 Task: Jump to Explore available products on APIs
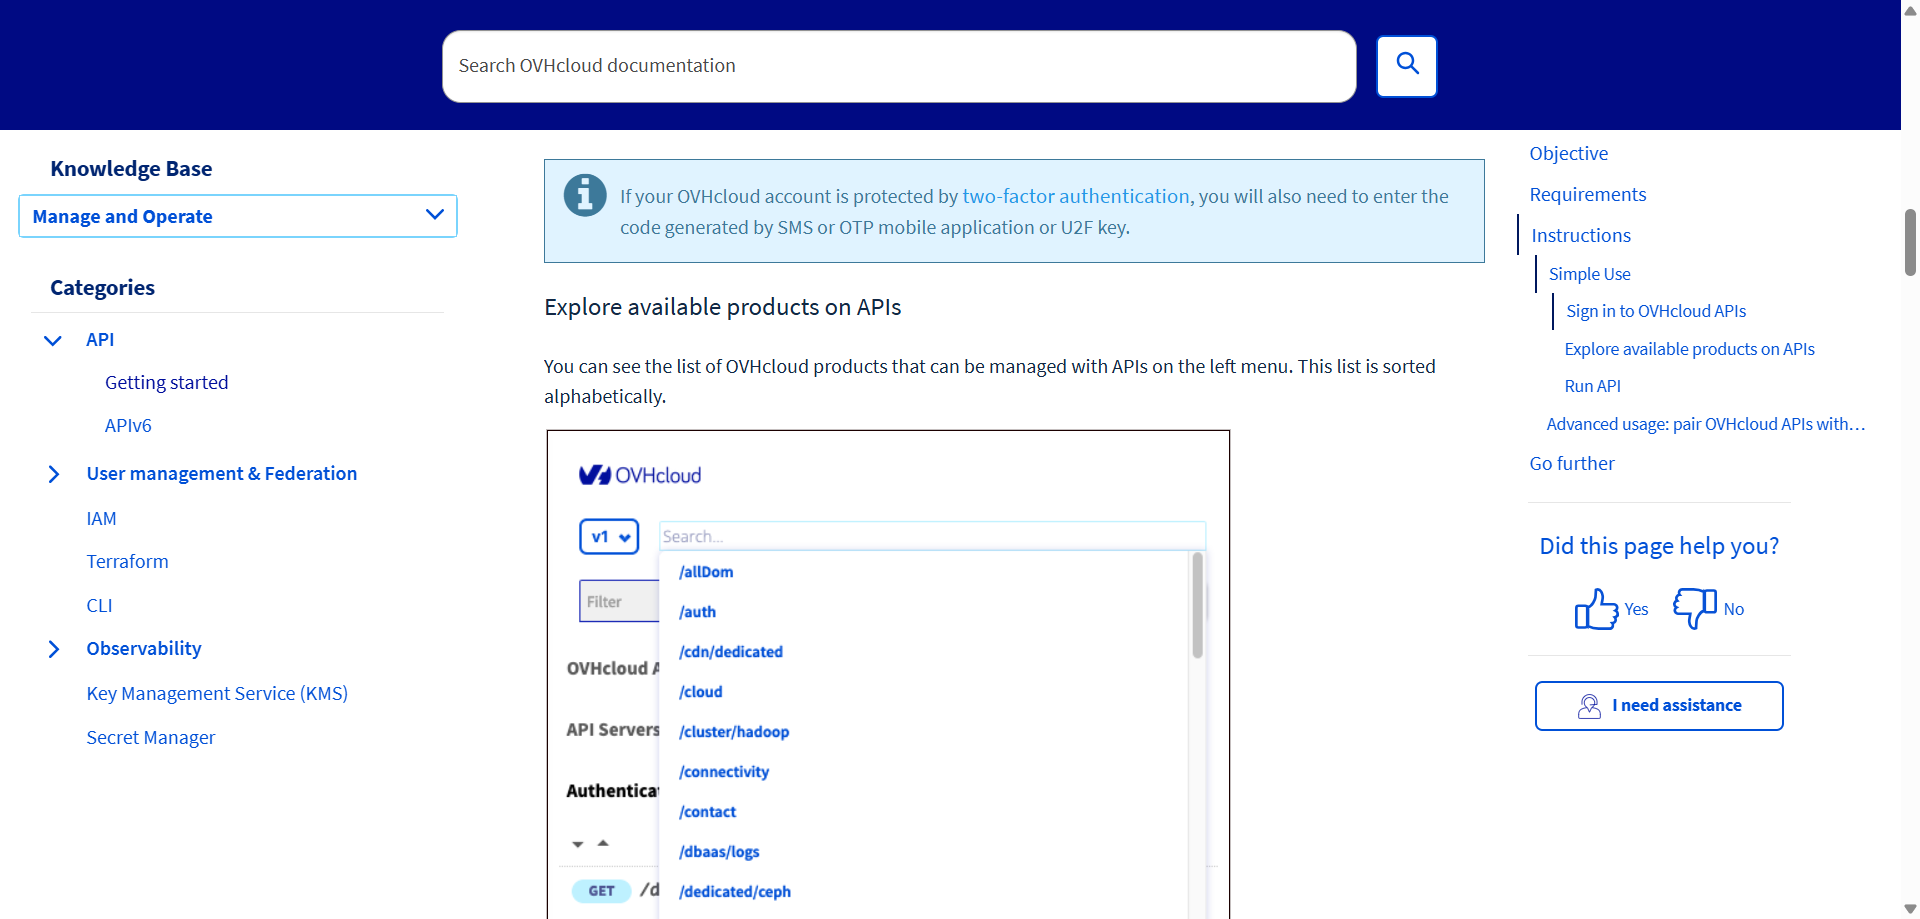[x=1690, y=349]
